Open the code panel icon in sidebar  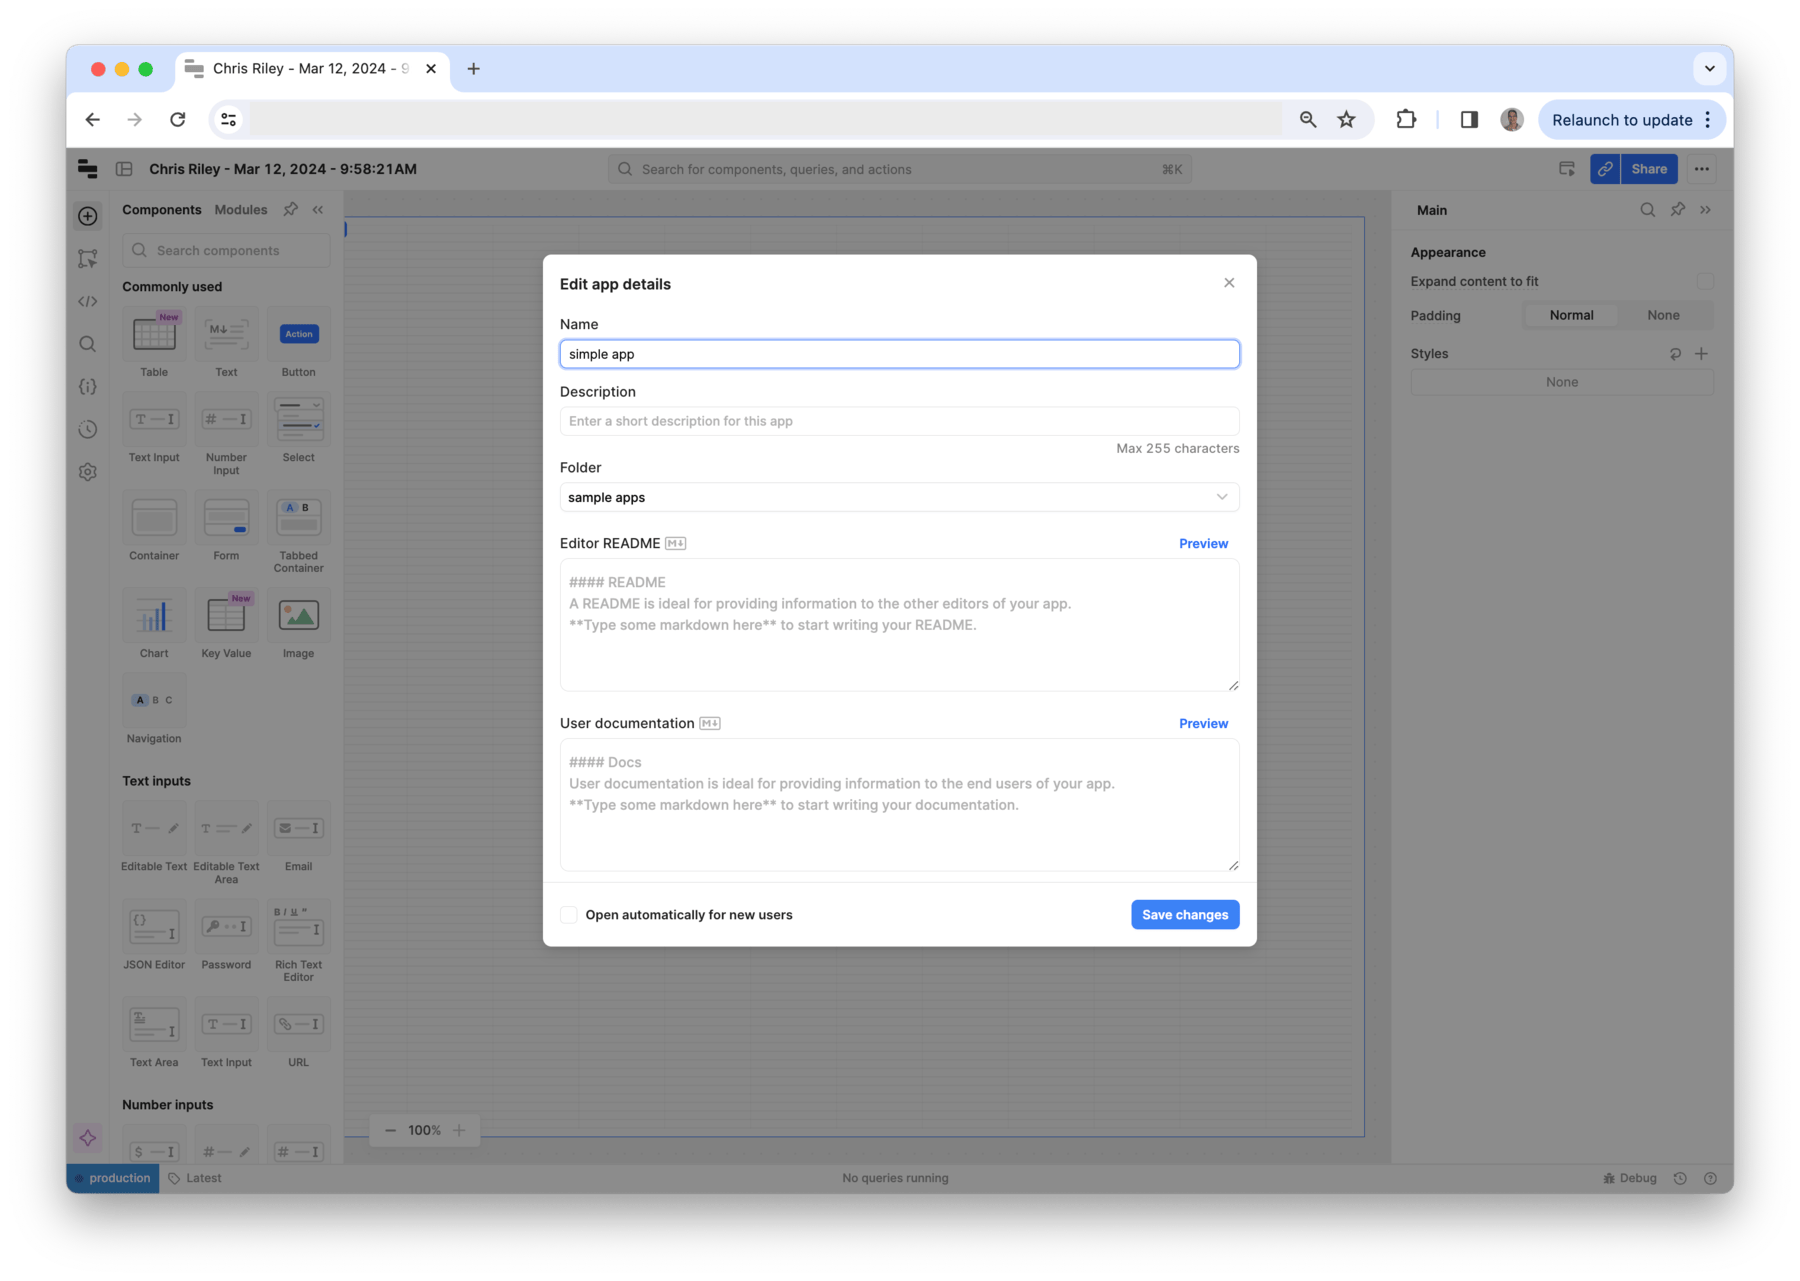(x=88, y=301)
